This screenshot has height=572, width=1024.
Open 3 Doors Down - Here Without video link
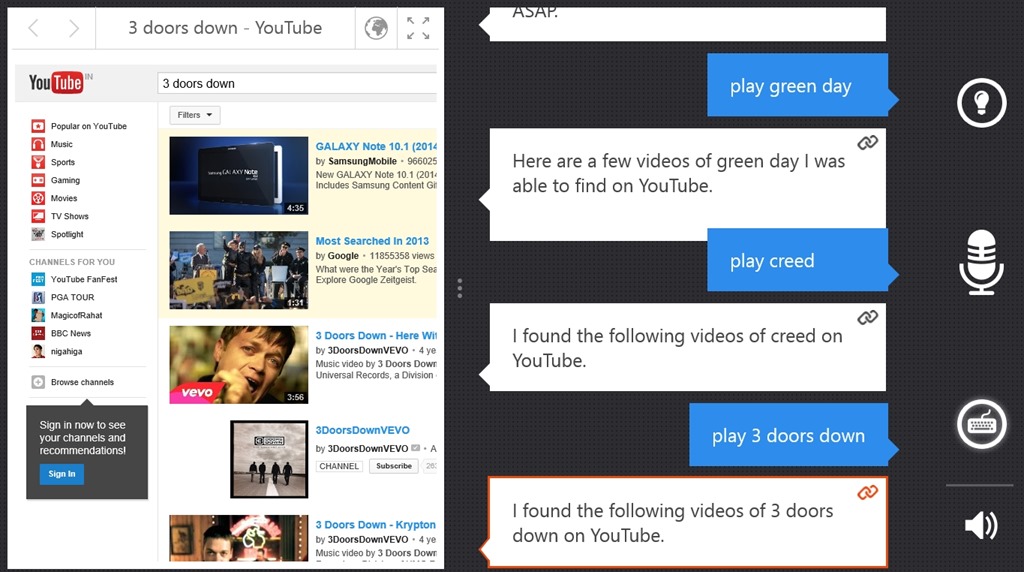(376, 336)
